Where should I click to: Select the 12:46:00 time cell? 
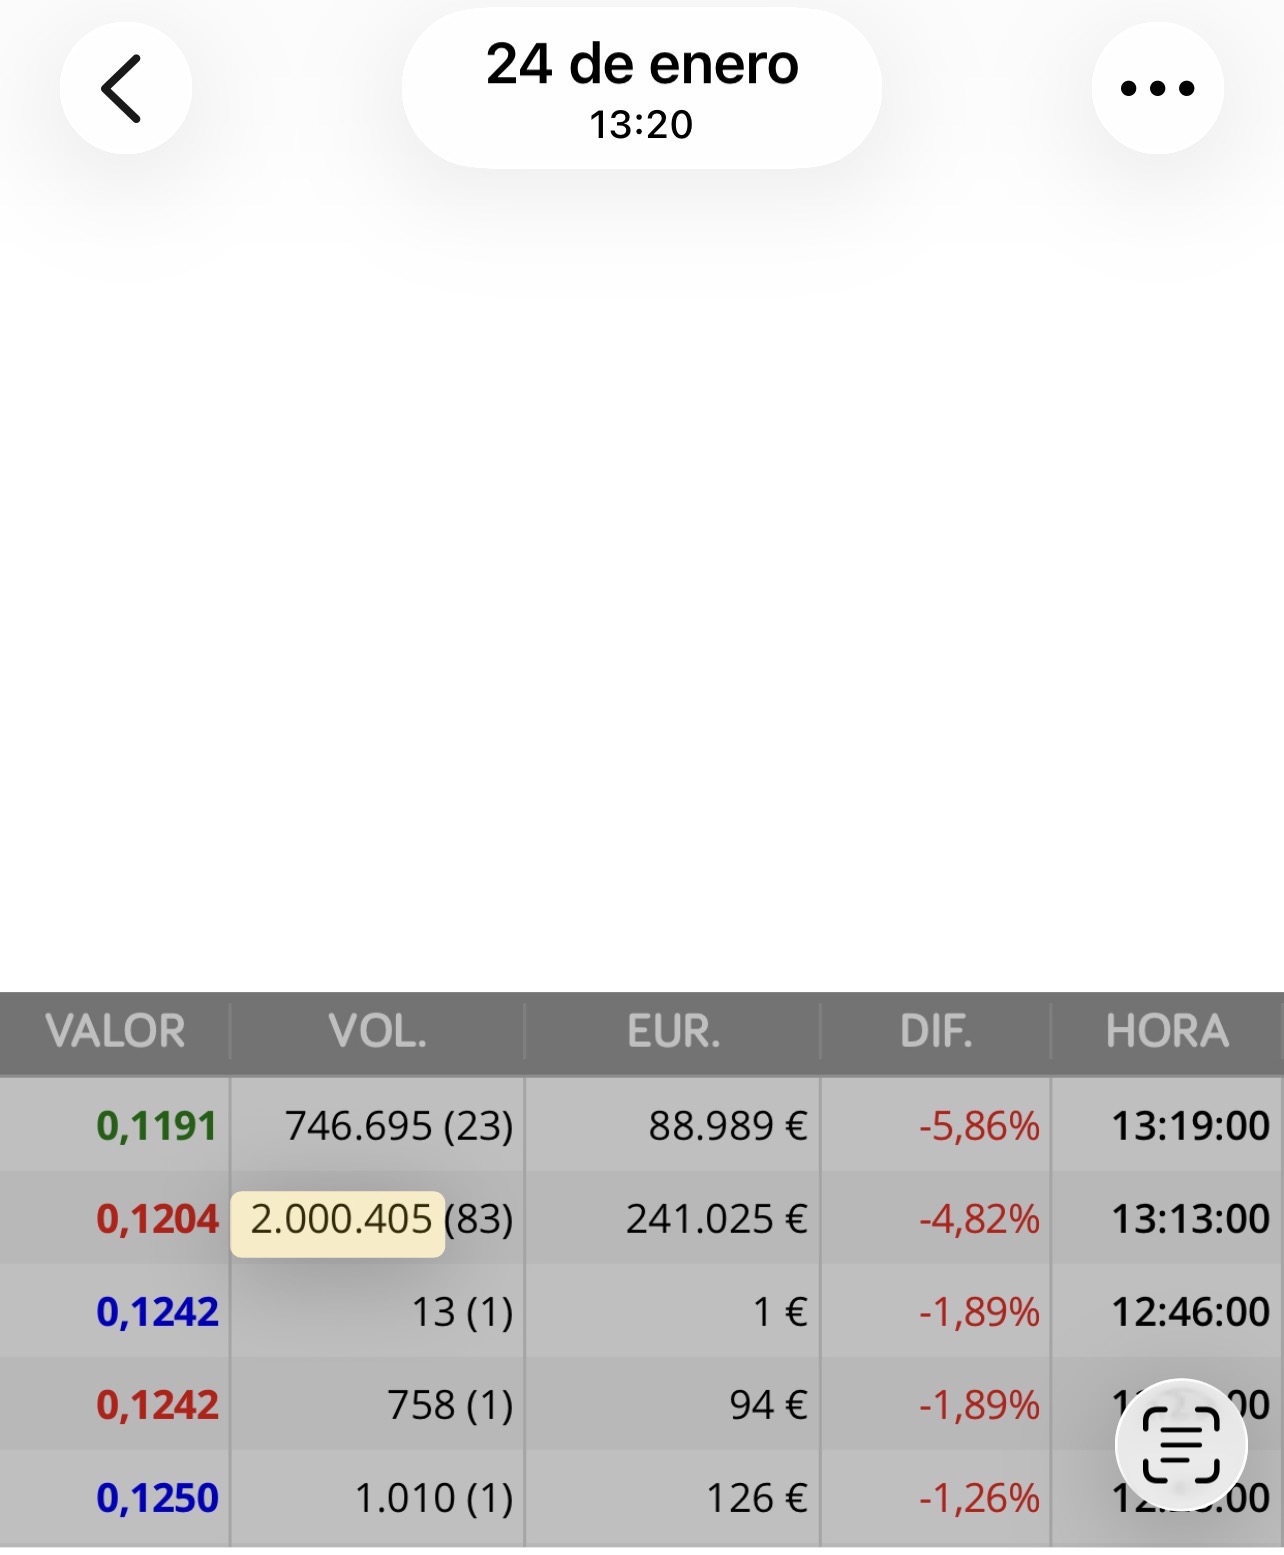[1190, 1312]
